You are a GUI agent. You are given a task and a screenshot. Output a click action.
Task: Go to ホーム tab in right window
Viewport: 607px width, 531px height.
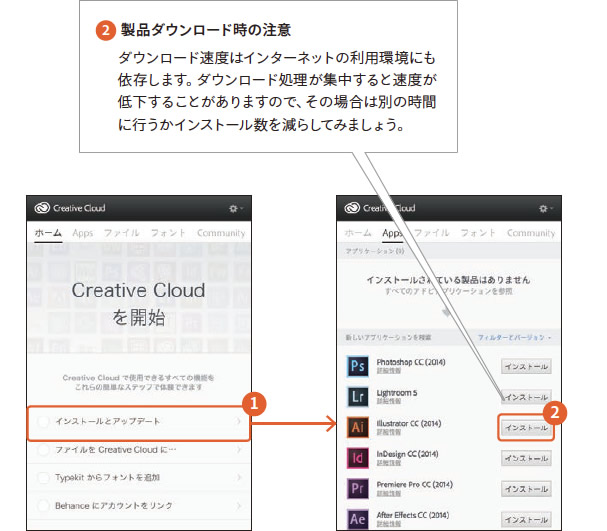click(358, 233)
